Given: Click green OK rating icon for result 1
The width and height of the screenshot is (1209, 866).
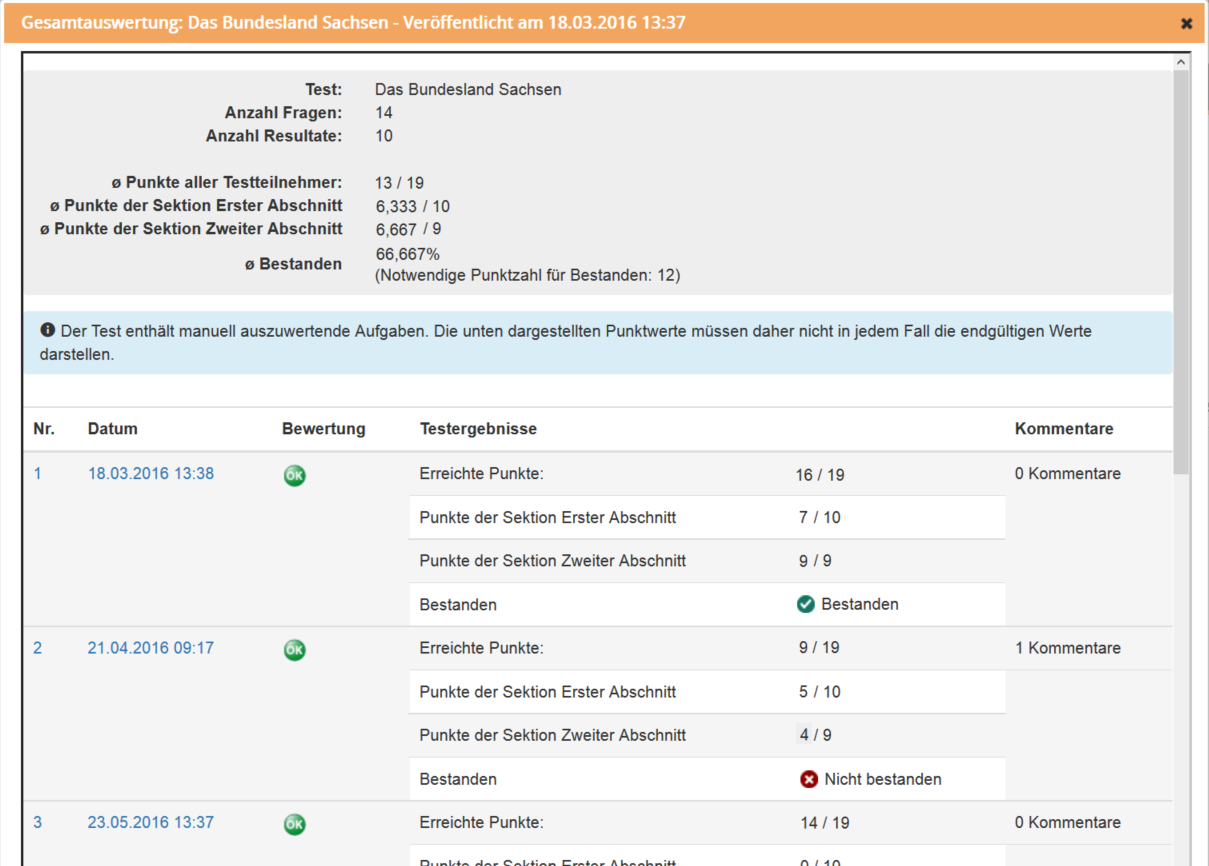Looking at the screenshot, I should [294, 476].
